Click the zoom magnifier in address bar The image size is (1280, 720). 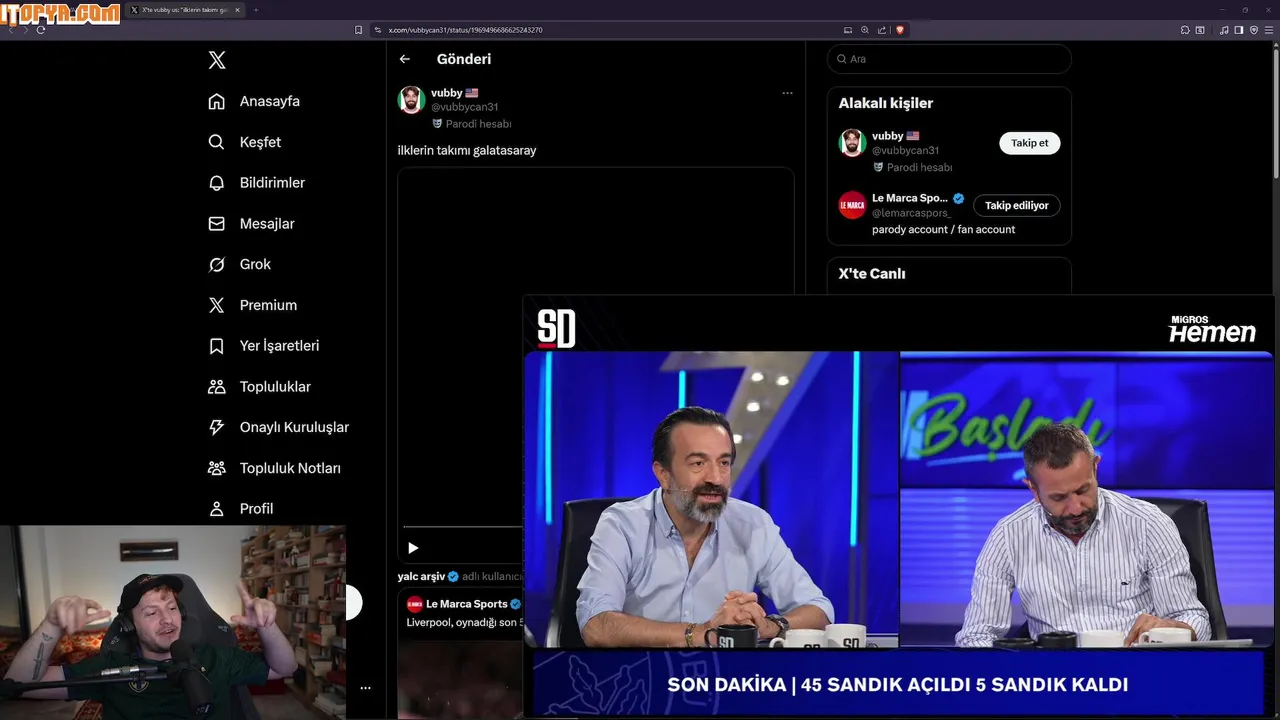pyautogui.click(x=865, y=30)
